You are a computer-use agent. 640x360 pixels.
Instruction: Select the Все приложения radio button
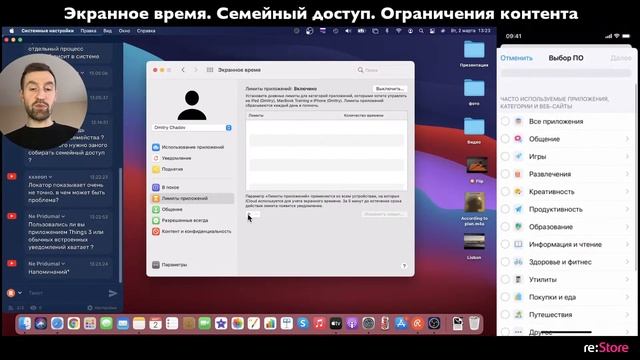coord(505,121)
